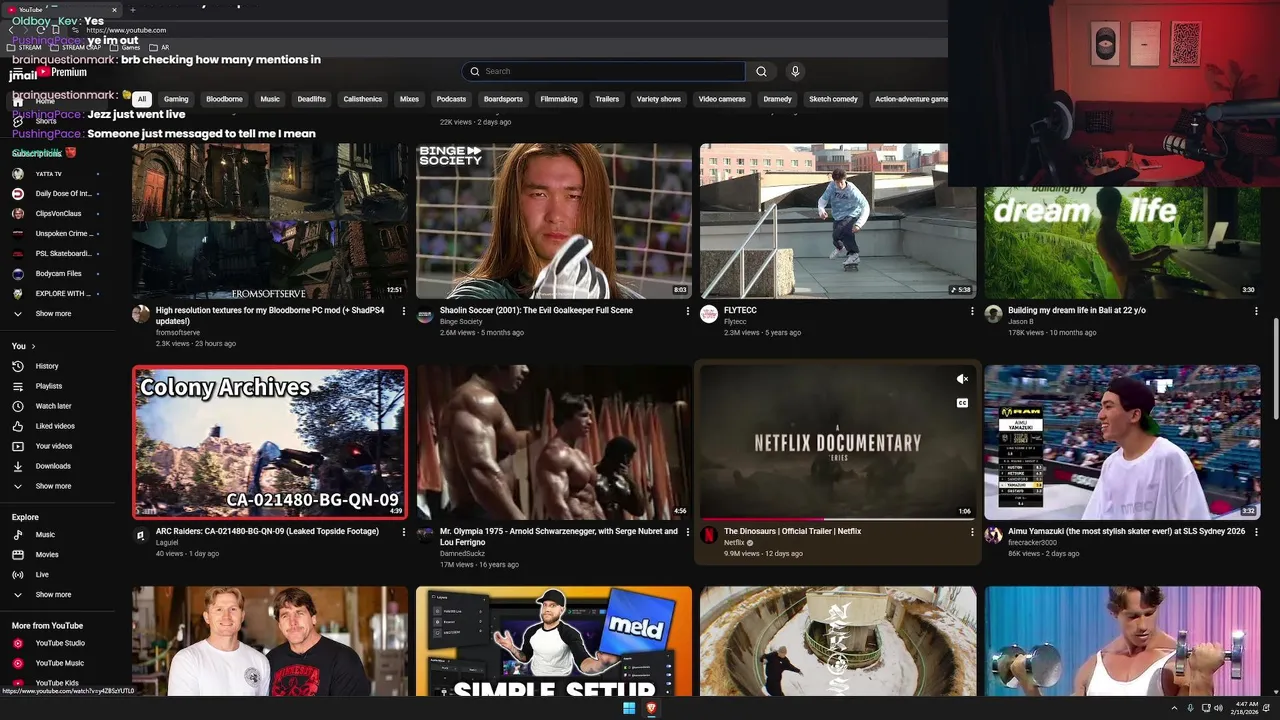
Task: Seek on Dinosaurs trailer progress bar
Action: click(x=837, y=519)
